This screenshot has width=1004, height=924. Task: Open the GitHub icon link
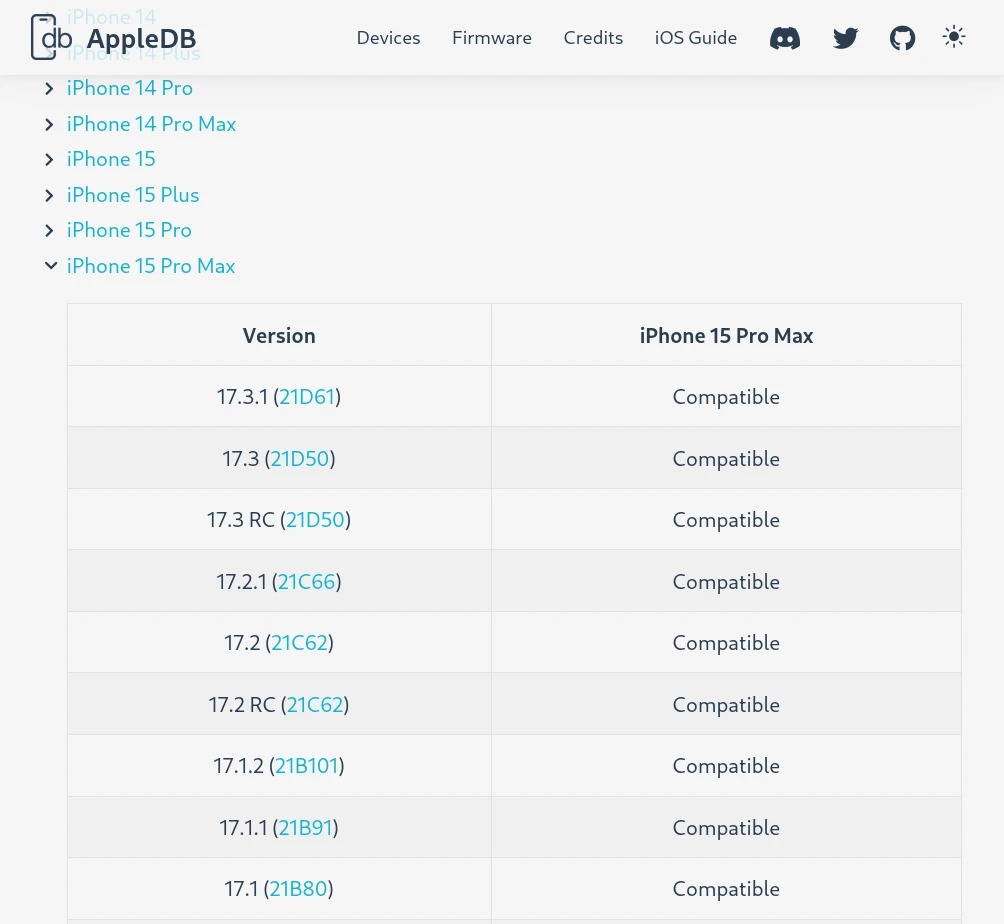(x=902, y=38)
